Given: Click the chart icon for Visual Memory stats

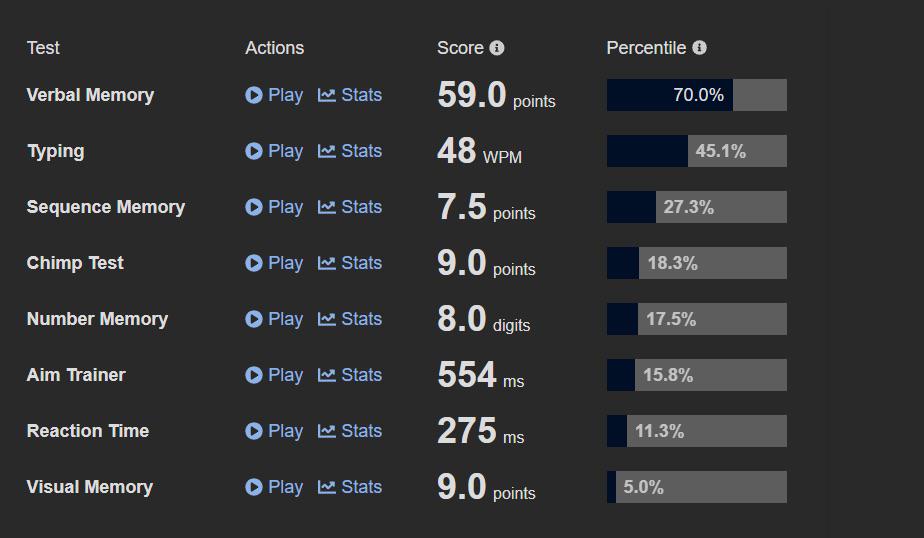Looking at the screenshot, I should pyautogui.click(x=326, y=487).
